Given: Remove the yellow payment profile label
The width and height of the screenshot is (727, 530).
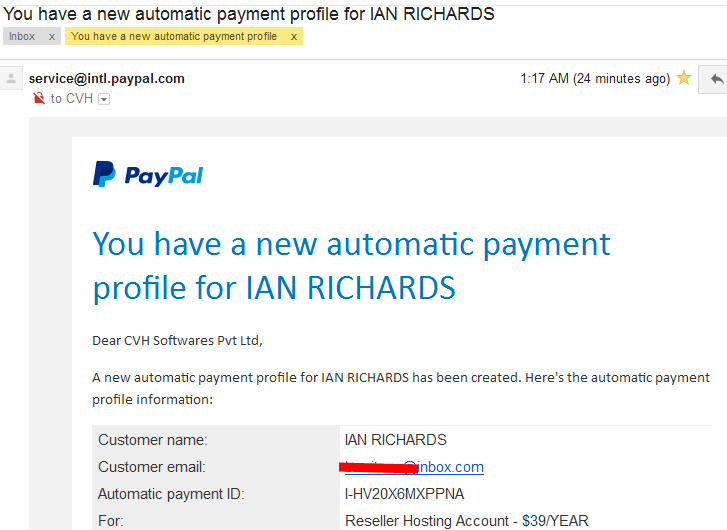Looking at the screenshot, I should click(x=293, y=37).
